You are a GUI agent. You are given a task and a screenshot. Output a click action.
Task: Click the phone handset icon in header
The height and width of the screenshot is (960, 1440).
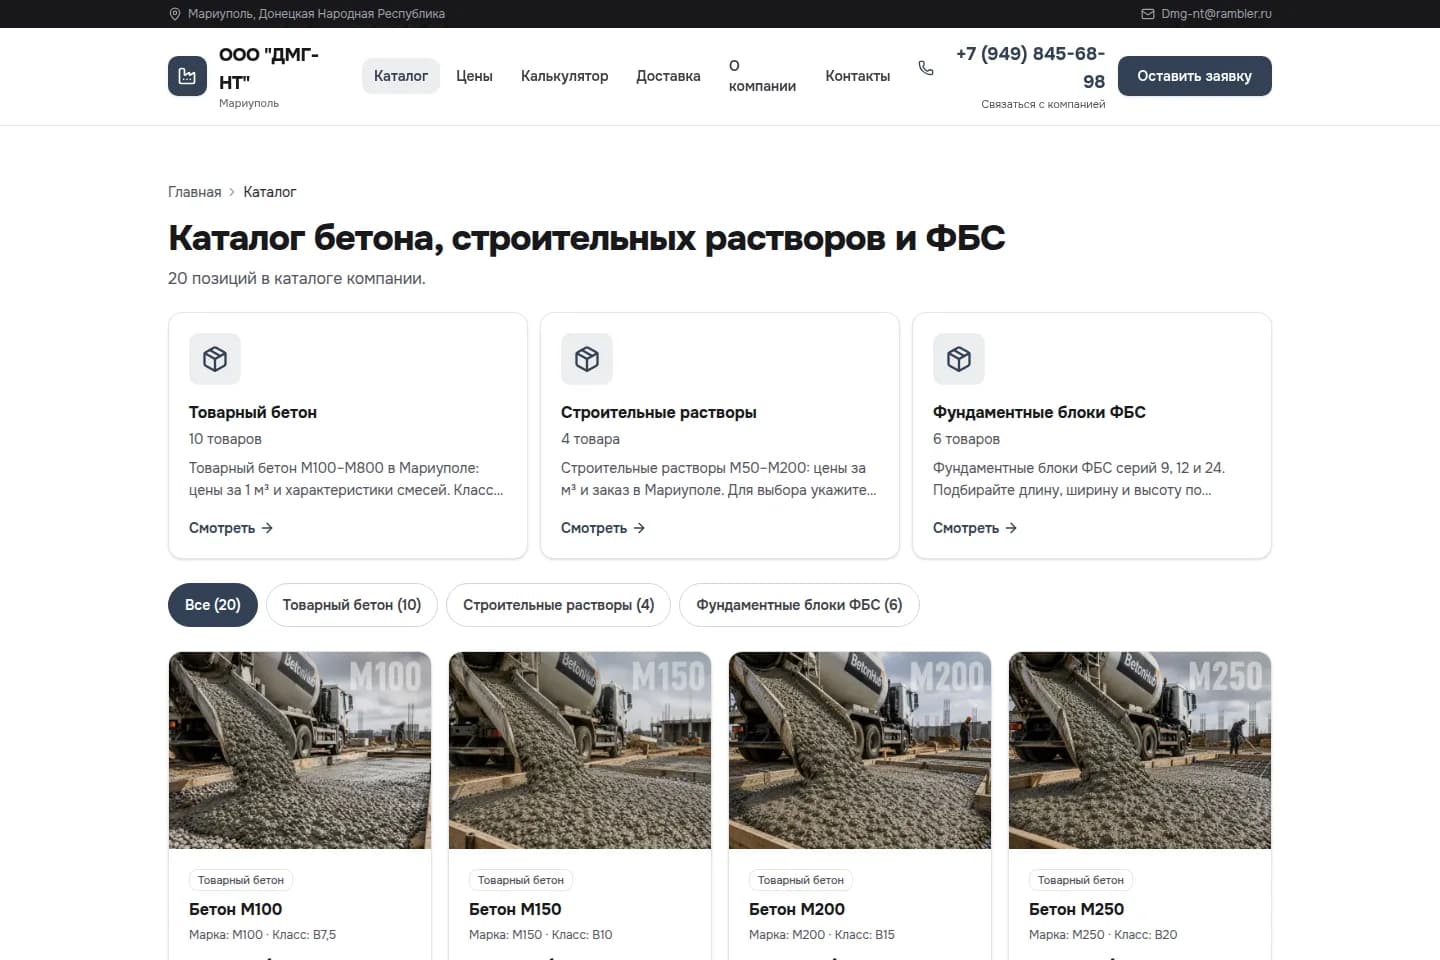point(926,68)
